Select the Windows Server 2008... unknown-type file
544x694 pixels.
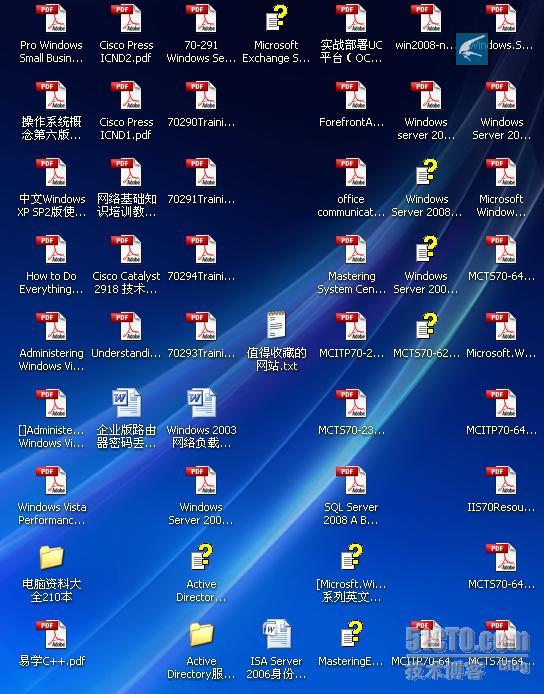coord(426,173)
